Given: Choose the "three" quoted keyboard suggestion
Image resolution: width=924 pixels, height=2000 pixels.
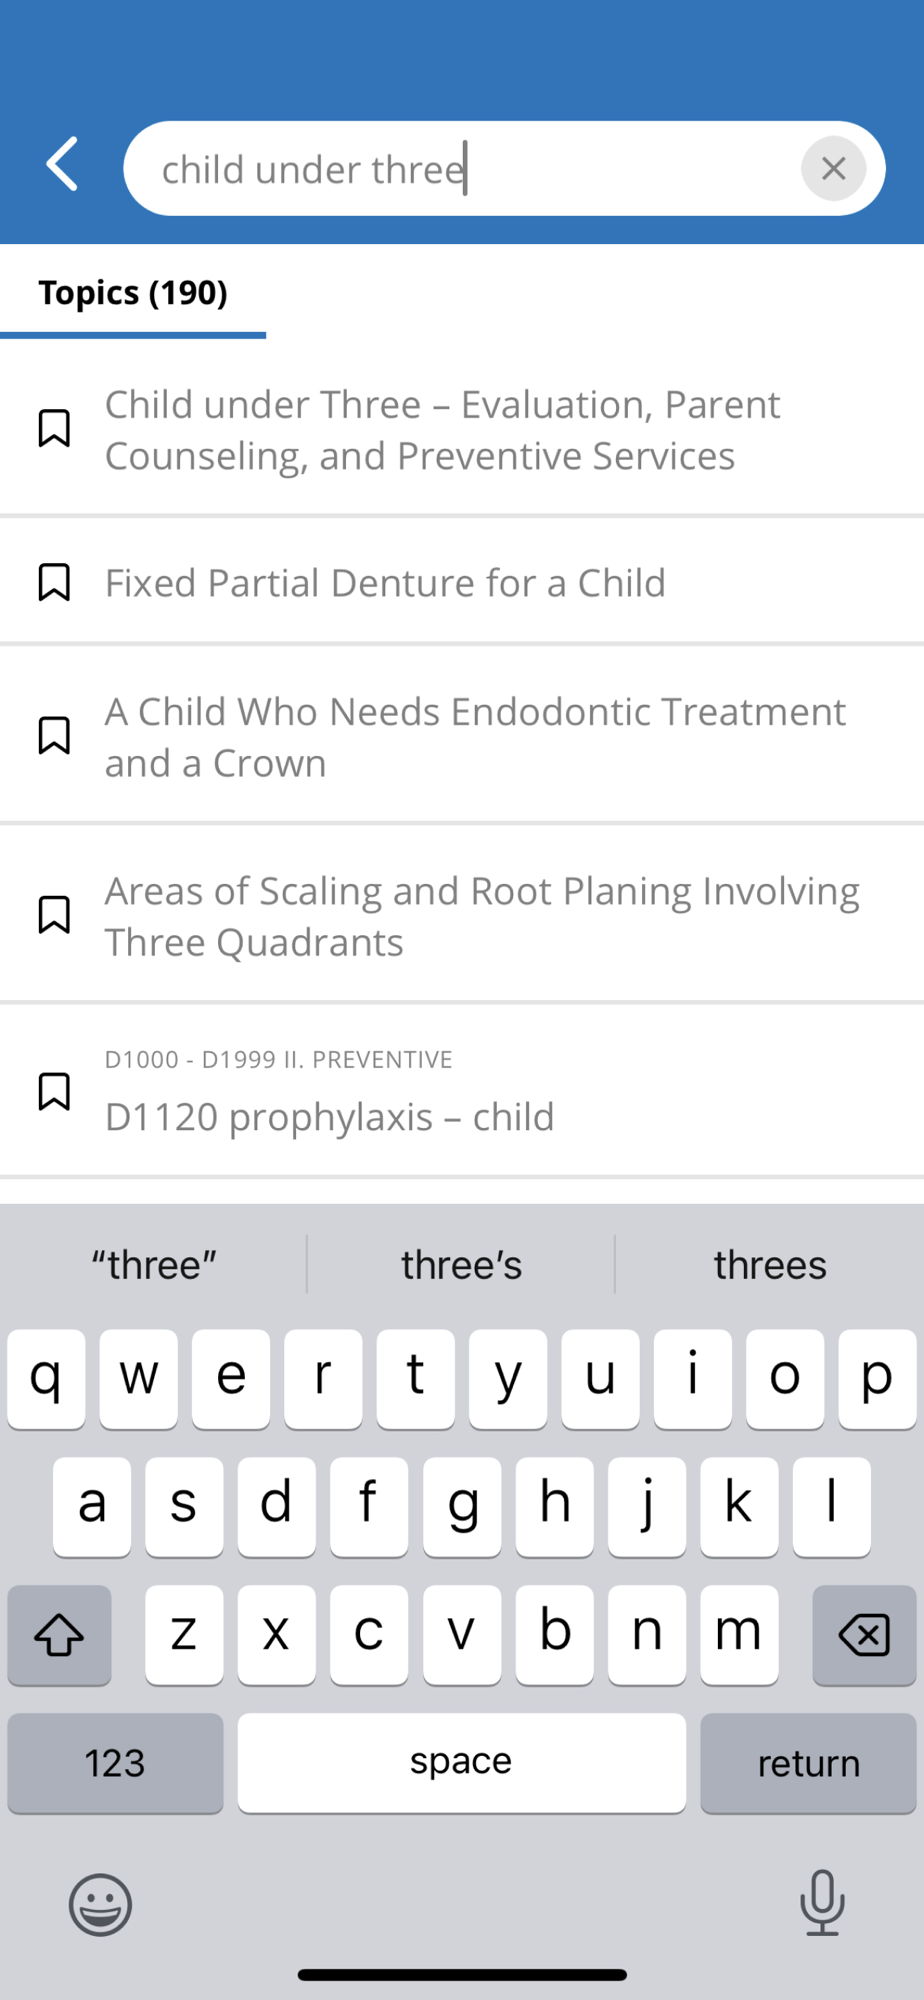Looking at the screenshot, I should [x=154, y=1265].
